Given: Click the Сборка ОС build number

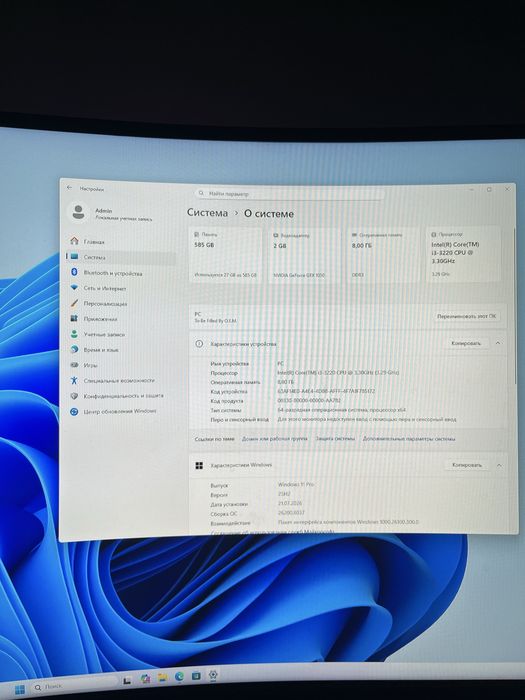Looking at the screenshot, I should (x=292, y=513).
